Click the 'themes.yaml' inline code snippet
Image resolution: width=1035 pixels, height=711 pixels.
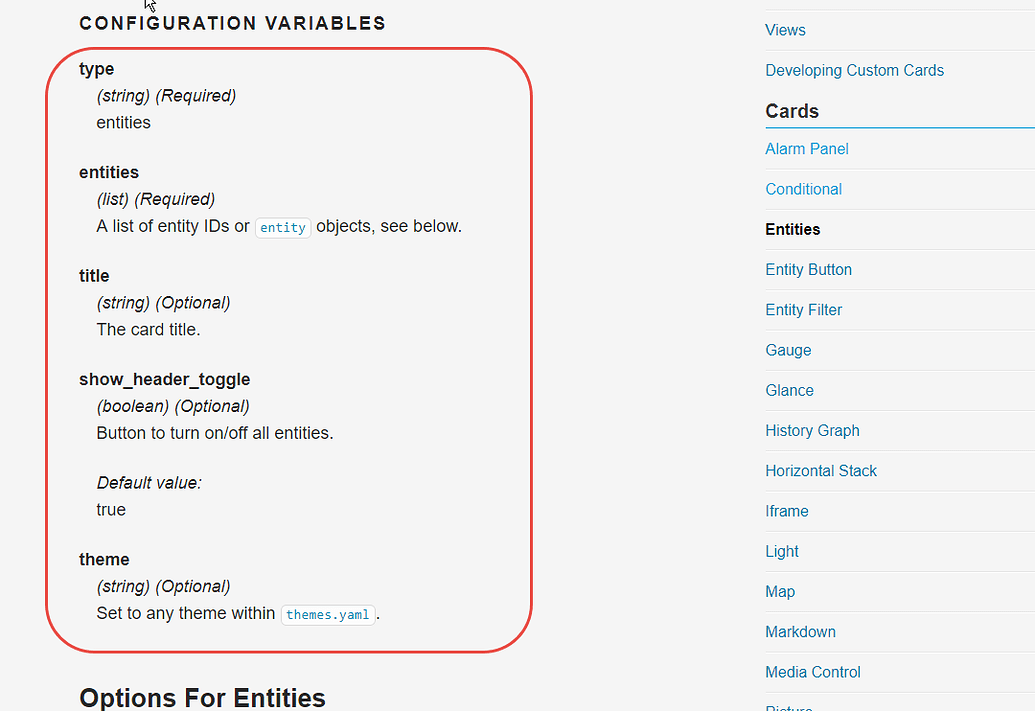pyautogui.click(x=328, y=614)
